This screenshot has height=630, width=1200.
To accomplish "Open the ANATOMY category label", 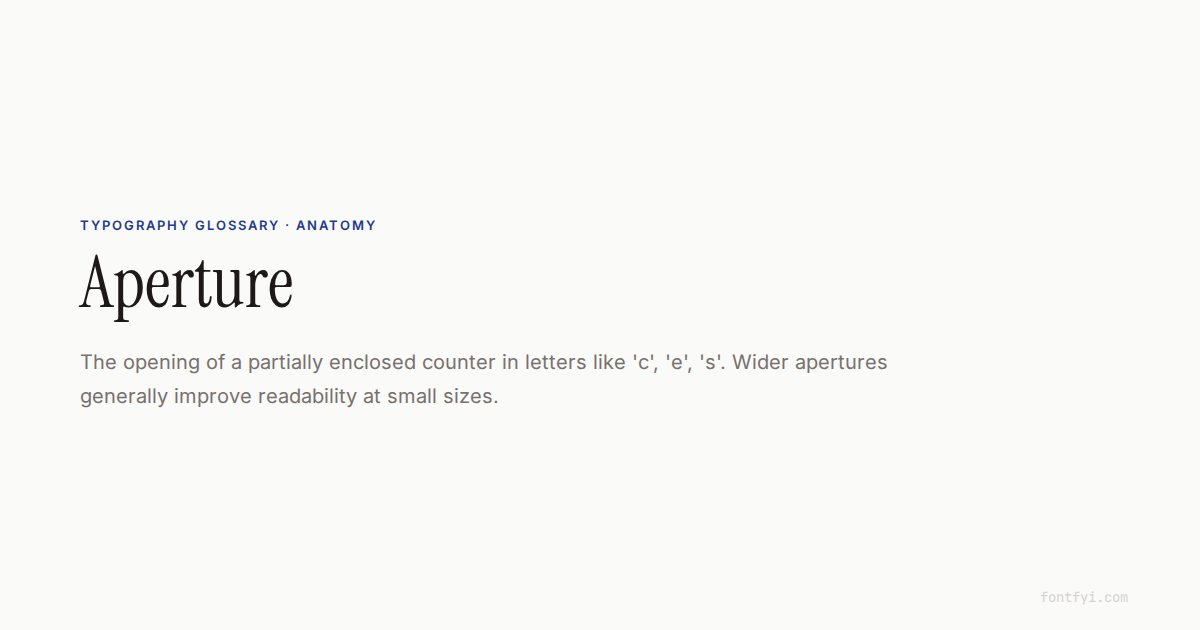I will click(336, 226).
